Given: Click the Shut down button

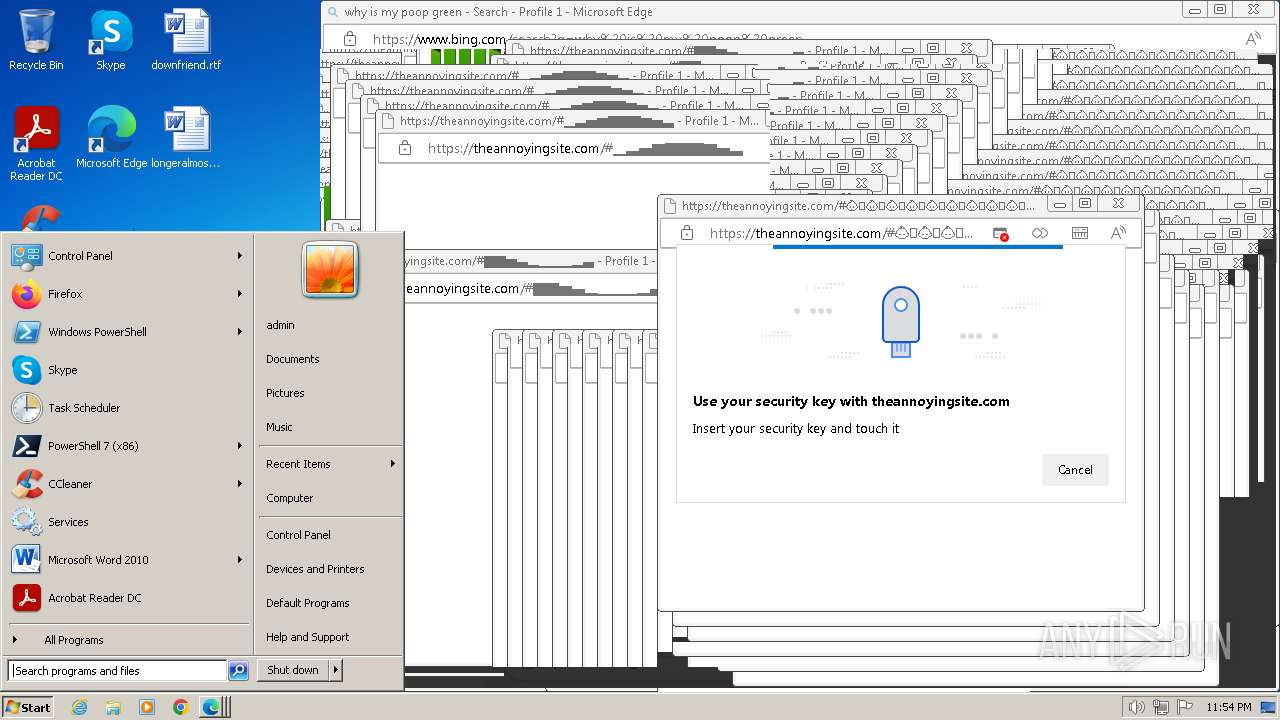Looking at the screenshot, I should click(293, 670).
